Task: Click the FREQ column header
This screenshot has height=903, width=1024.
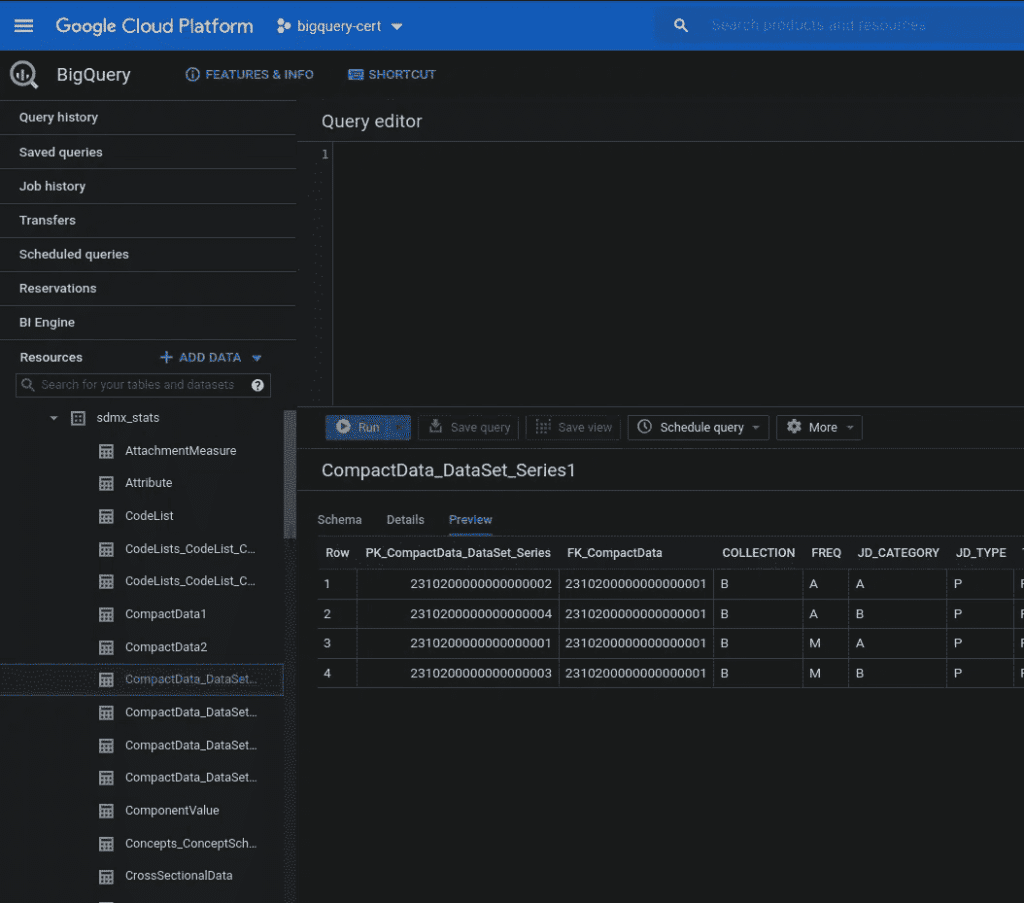Action: (826, 553)
